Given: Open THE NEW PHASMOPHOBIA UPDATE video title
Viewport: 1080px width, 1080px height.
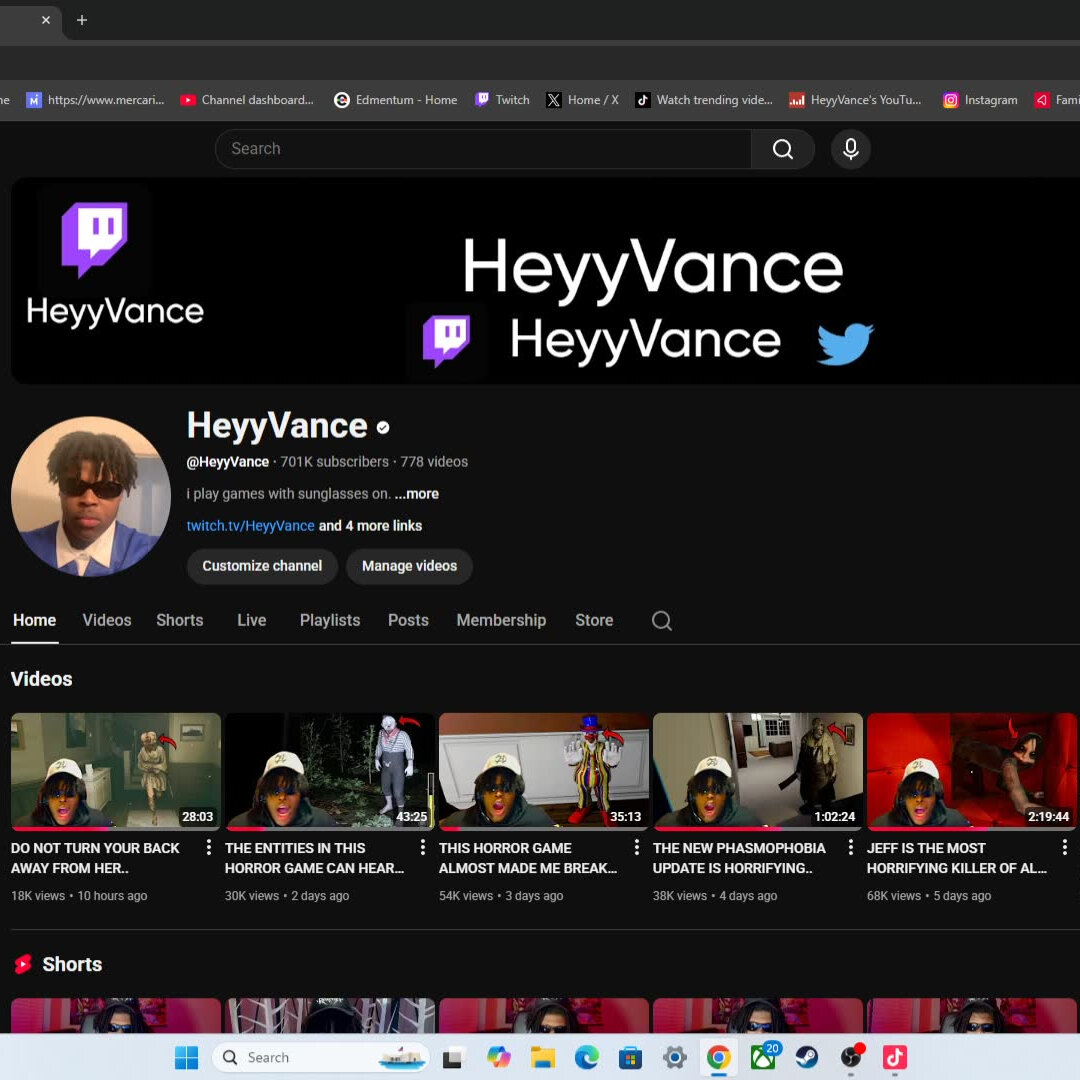Looking at the screenshot, I should 739,858.
